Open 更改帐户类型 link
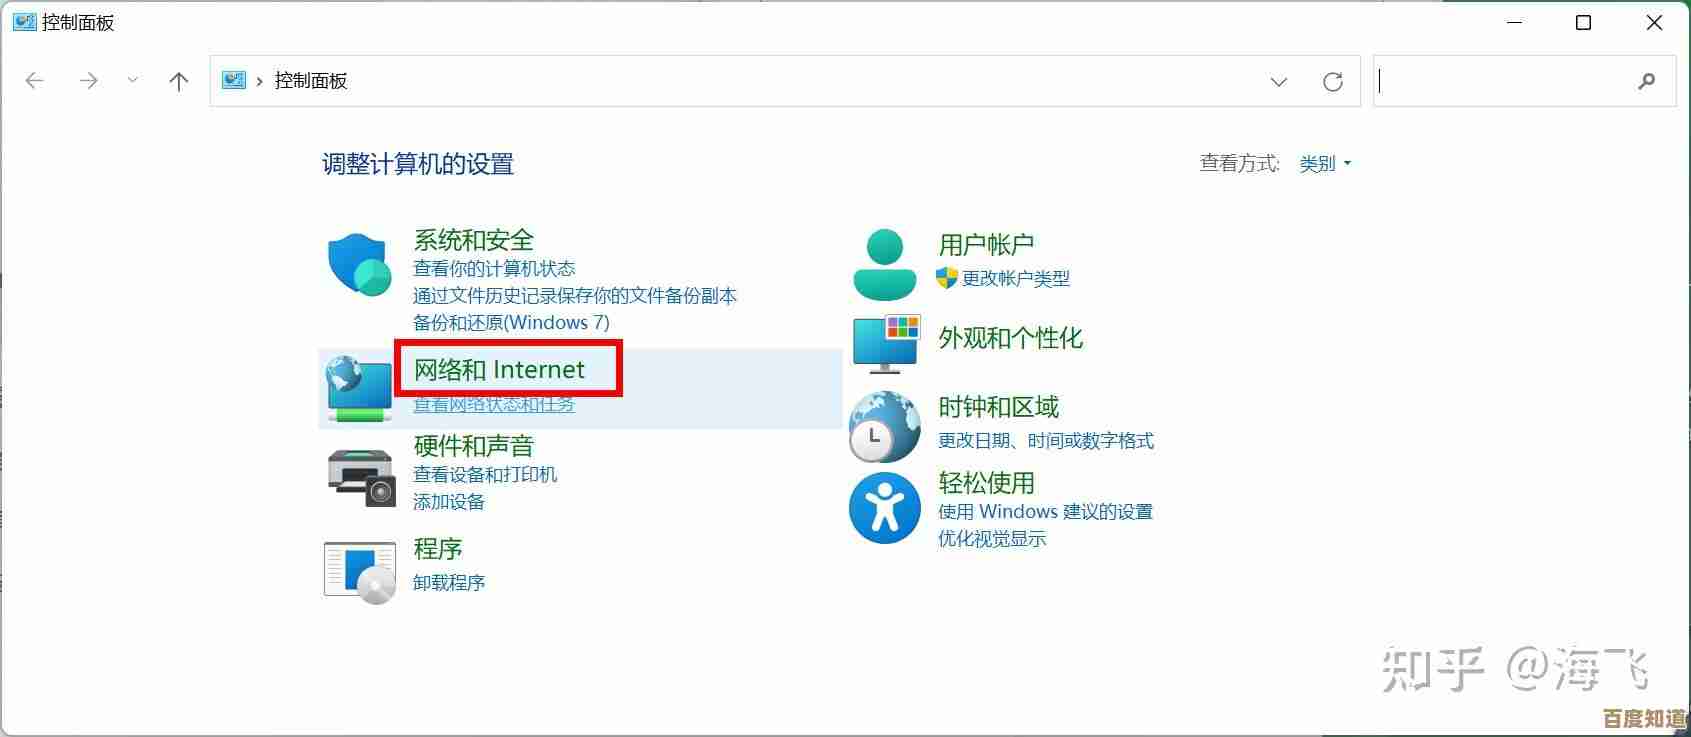Image resolution: width=1691 pixels, height=737 pixels. click(1015, 278)
